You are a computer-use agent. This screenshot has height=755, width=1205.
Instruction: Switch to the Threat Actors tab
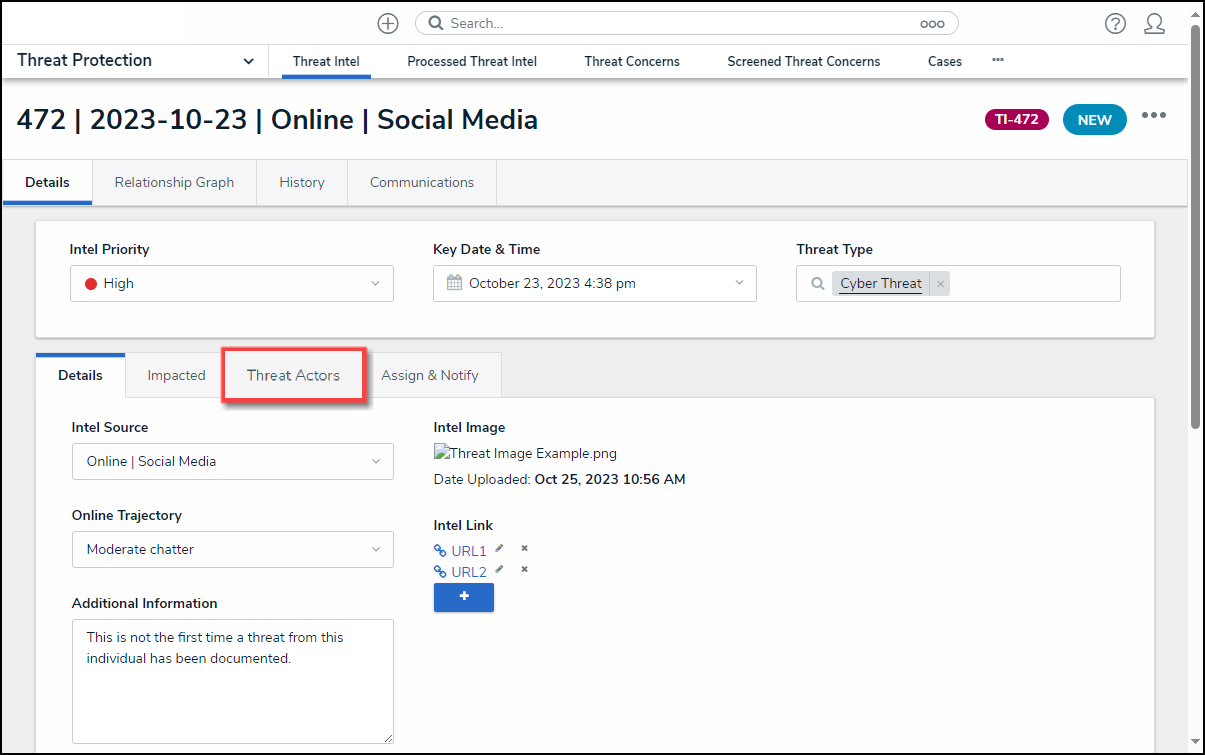click(x=293, y=376)
